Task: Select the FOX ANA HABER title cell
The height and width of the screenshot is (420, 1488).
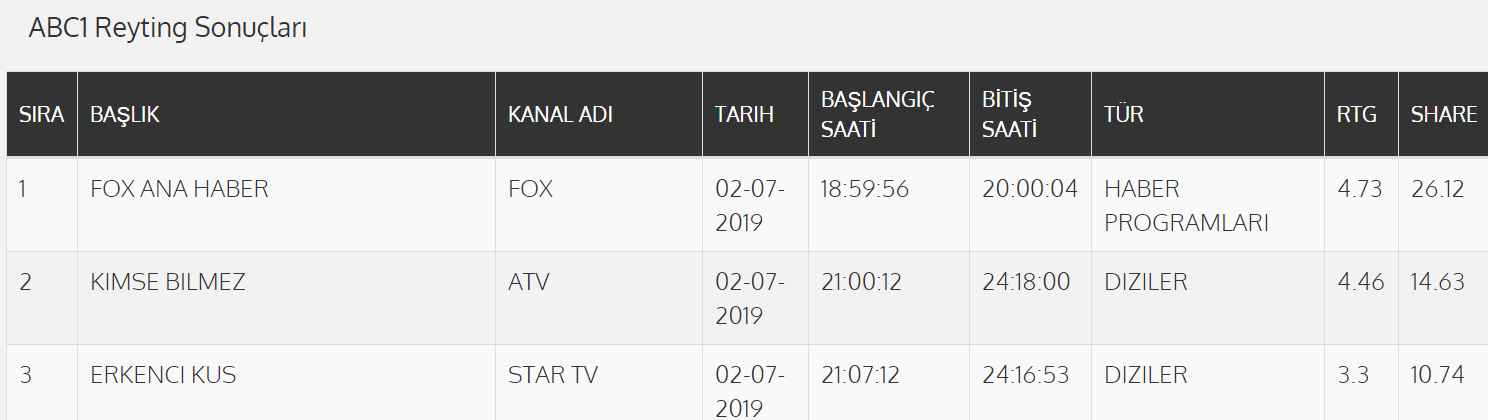Action: pyautogui.click(x=179, y=189)
